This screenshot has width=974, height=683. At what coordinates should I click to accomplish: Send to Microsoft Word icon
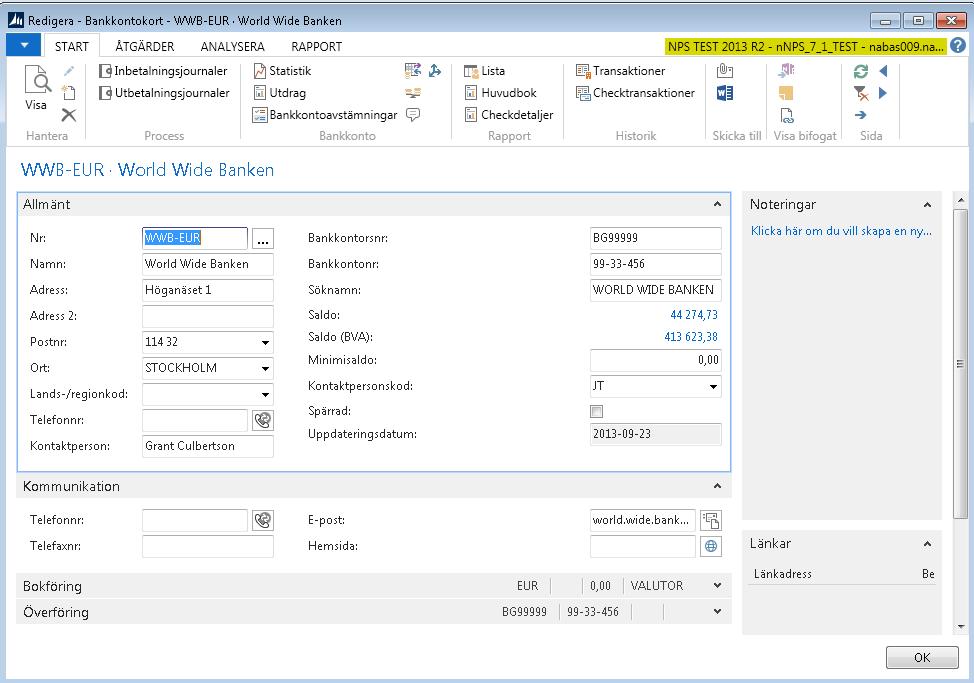click(x=725, y=93)
